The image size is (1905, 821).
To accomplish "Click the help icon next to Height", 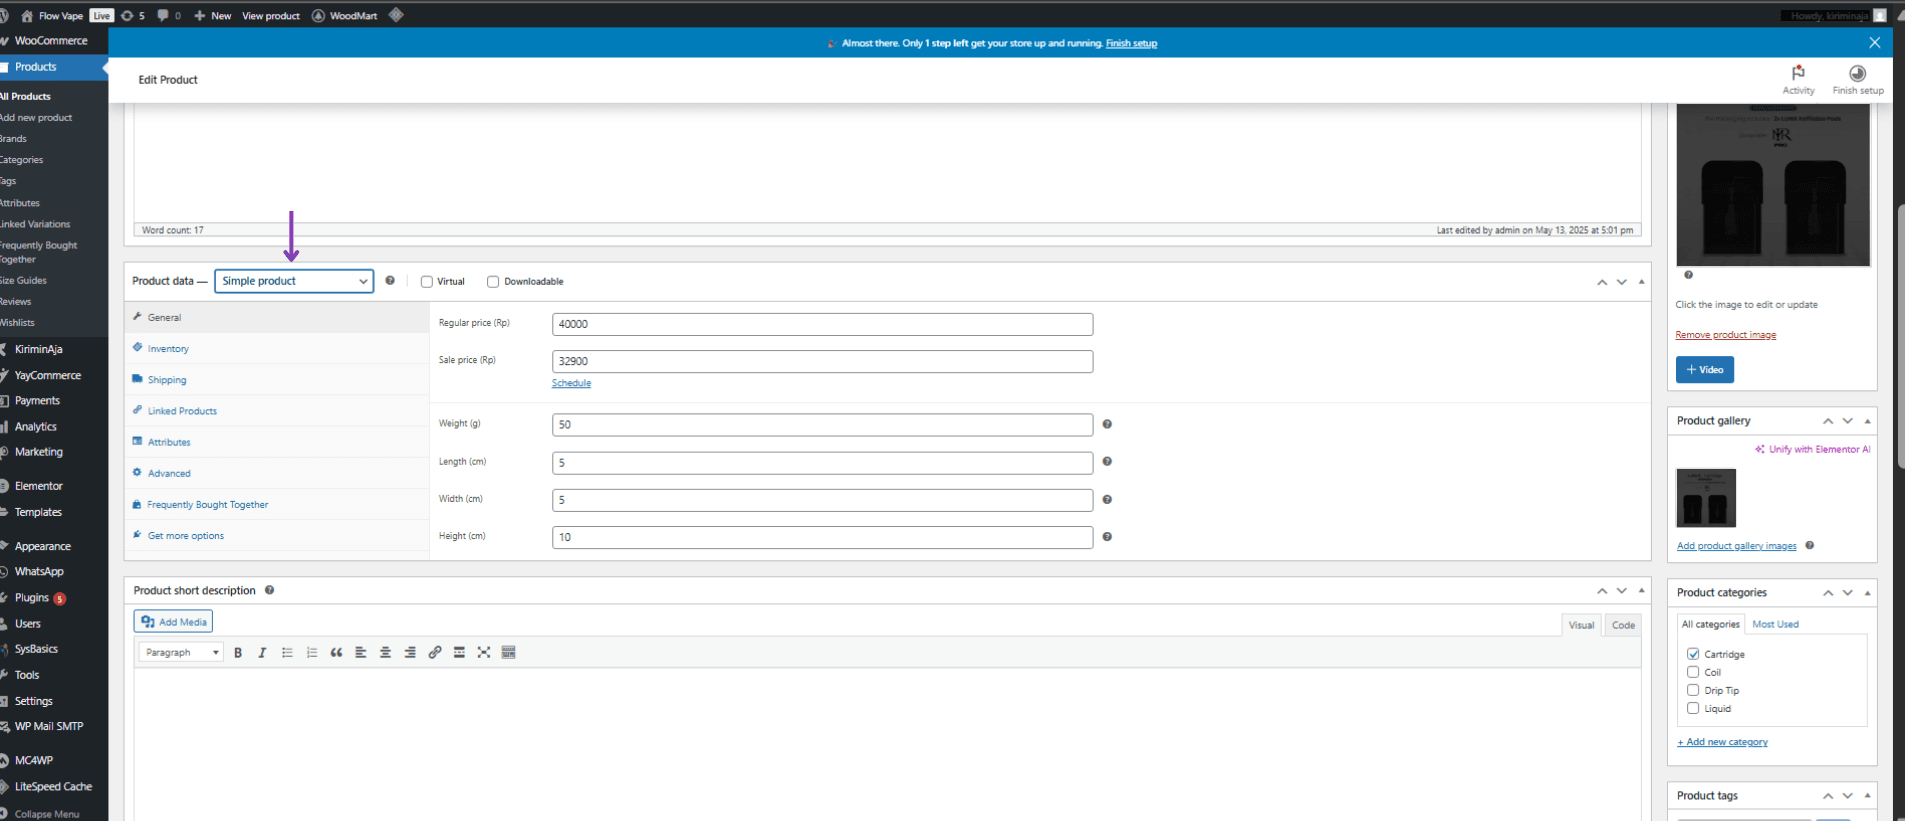I will (x=1107, y=537).
